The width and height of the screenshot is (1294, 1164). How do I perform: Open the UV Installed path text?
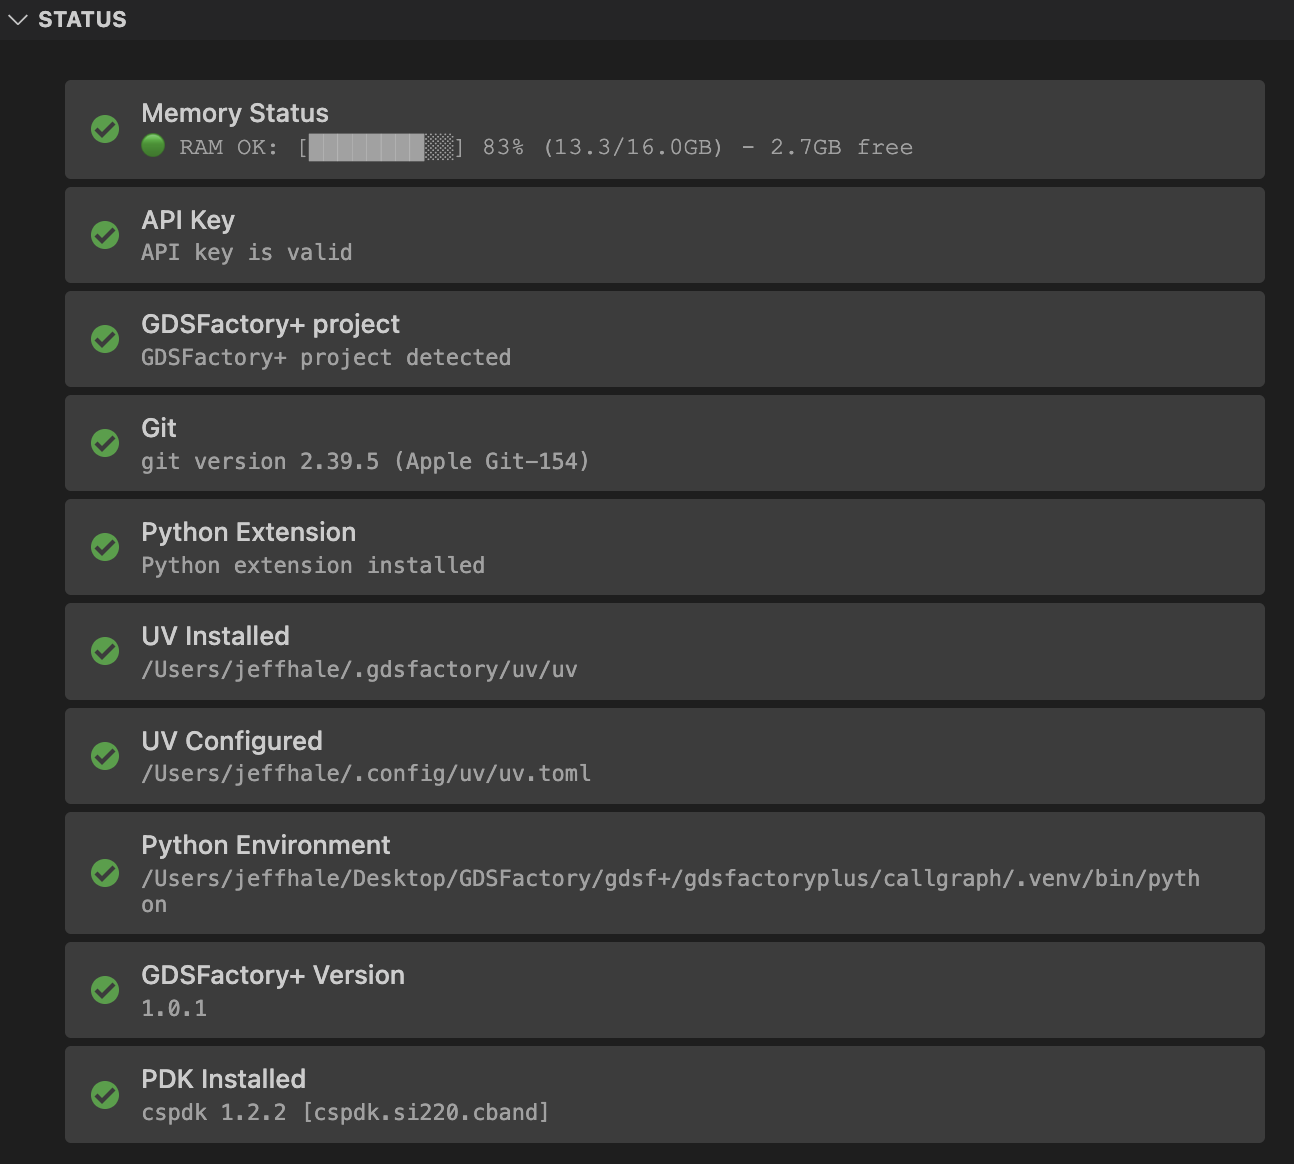click(359, 669)
